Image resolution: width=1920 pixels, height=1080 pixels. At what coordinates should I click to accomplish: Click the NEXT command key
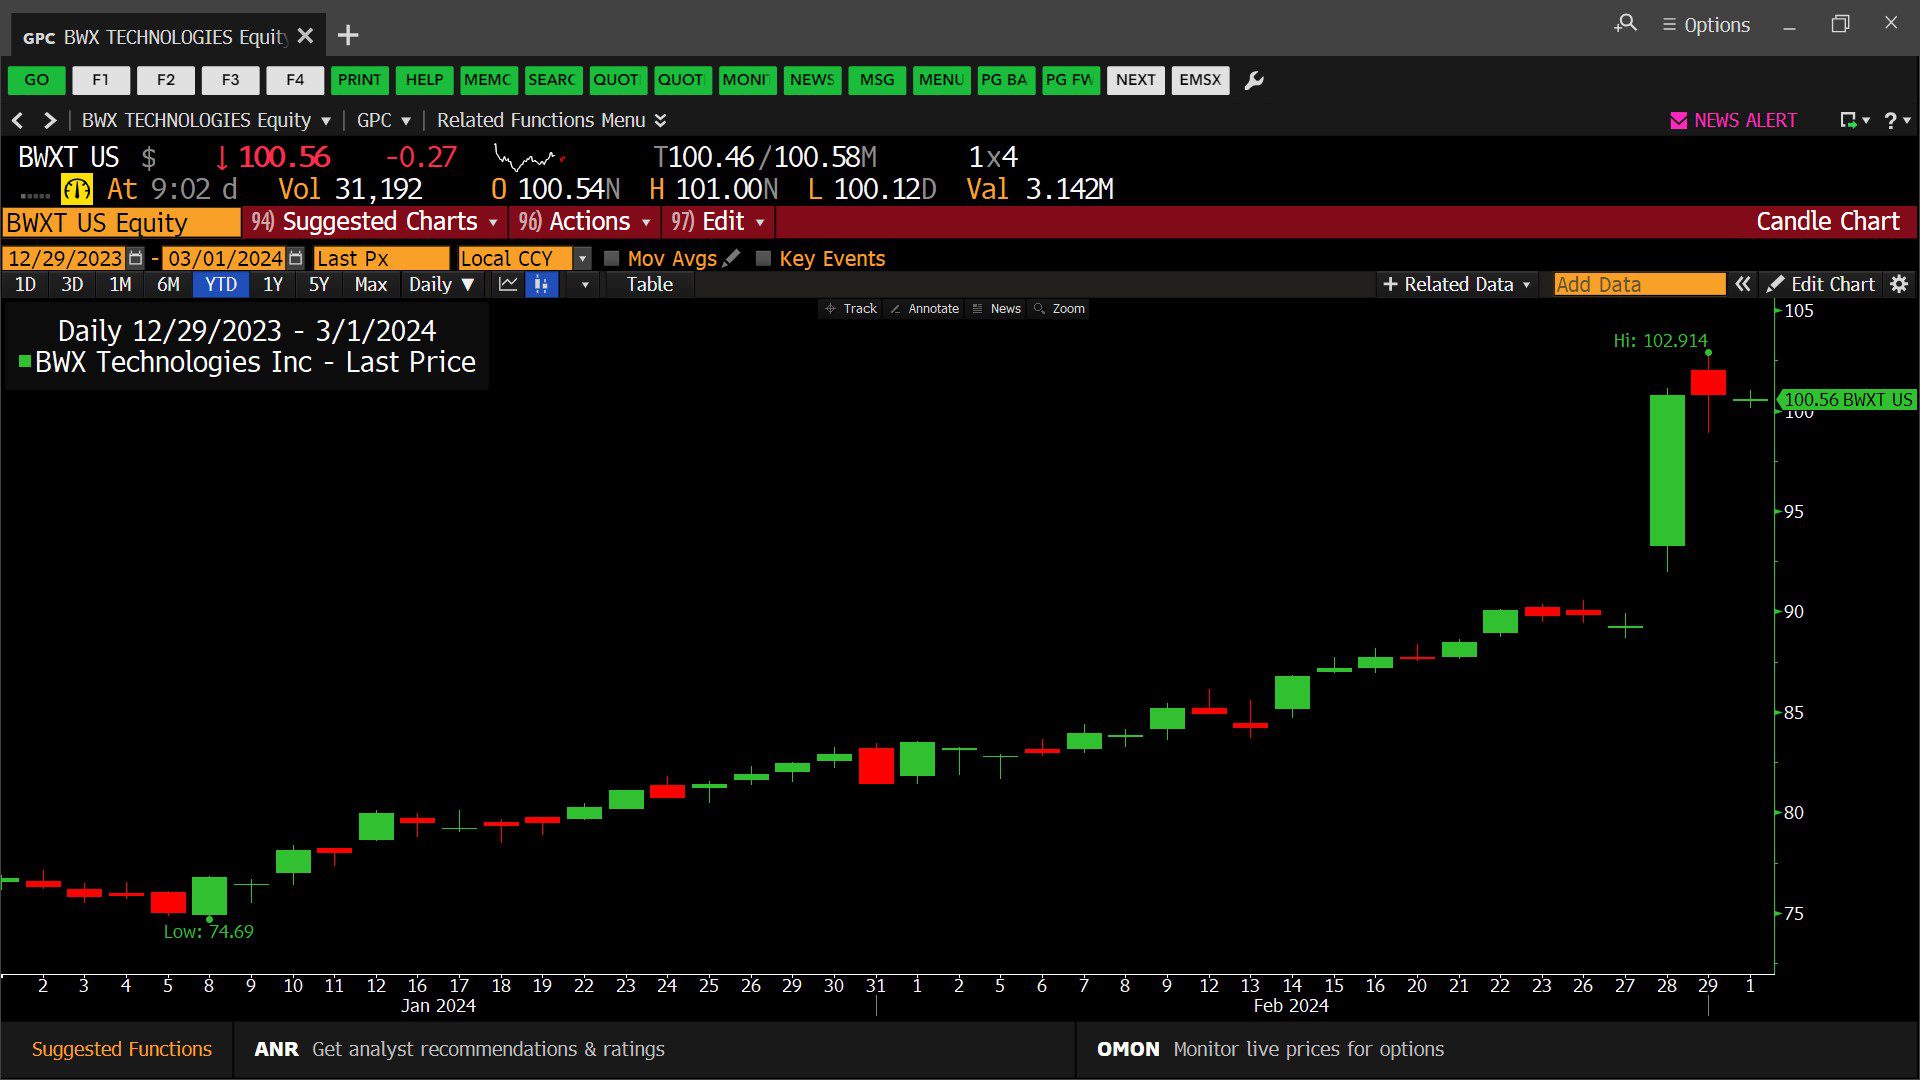click(1135, 80)
